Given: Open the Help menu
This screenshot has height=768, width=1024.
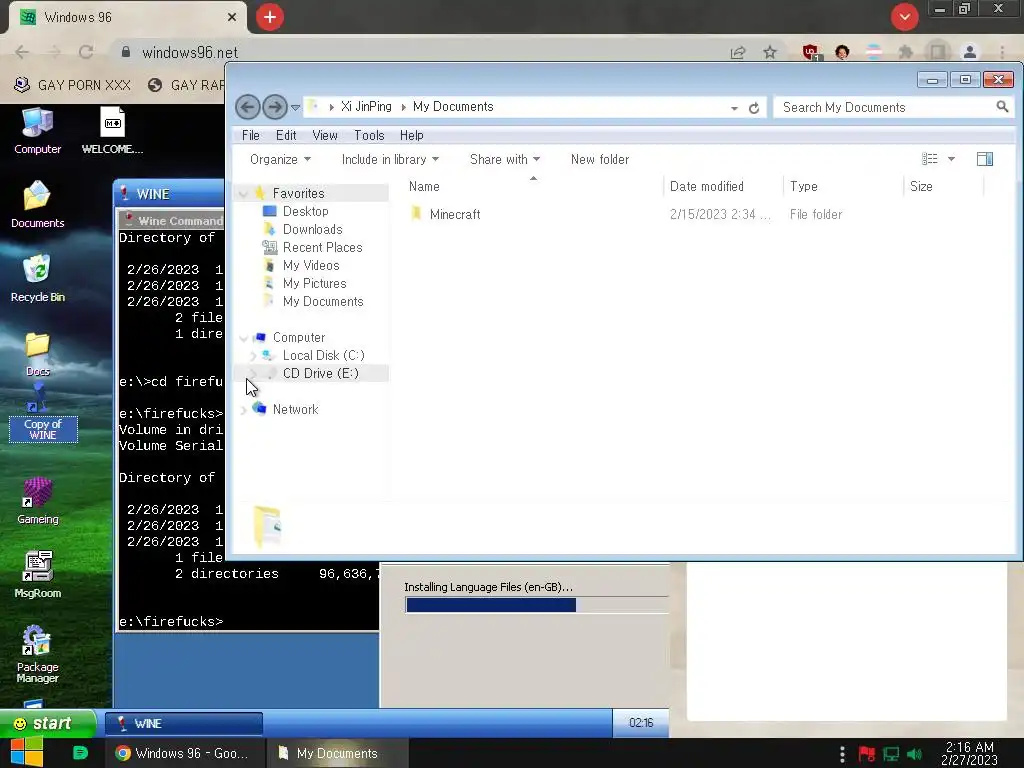Looking at the screenshot, I should coord(411,135).
